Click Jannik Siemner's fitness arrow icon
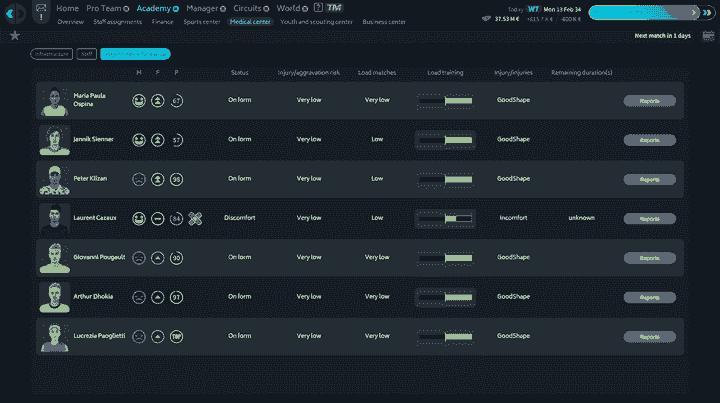 [158, 140]
